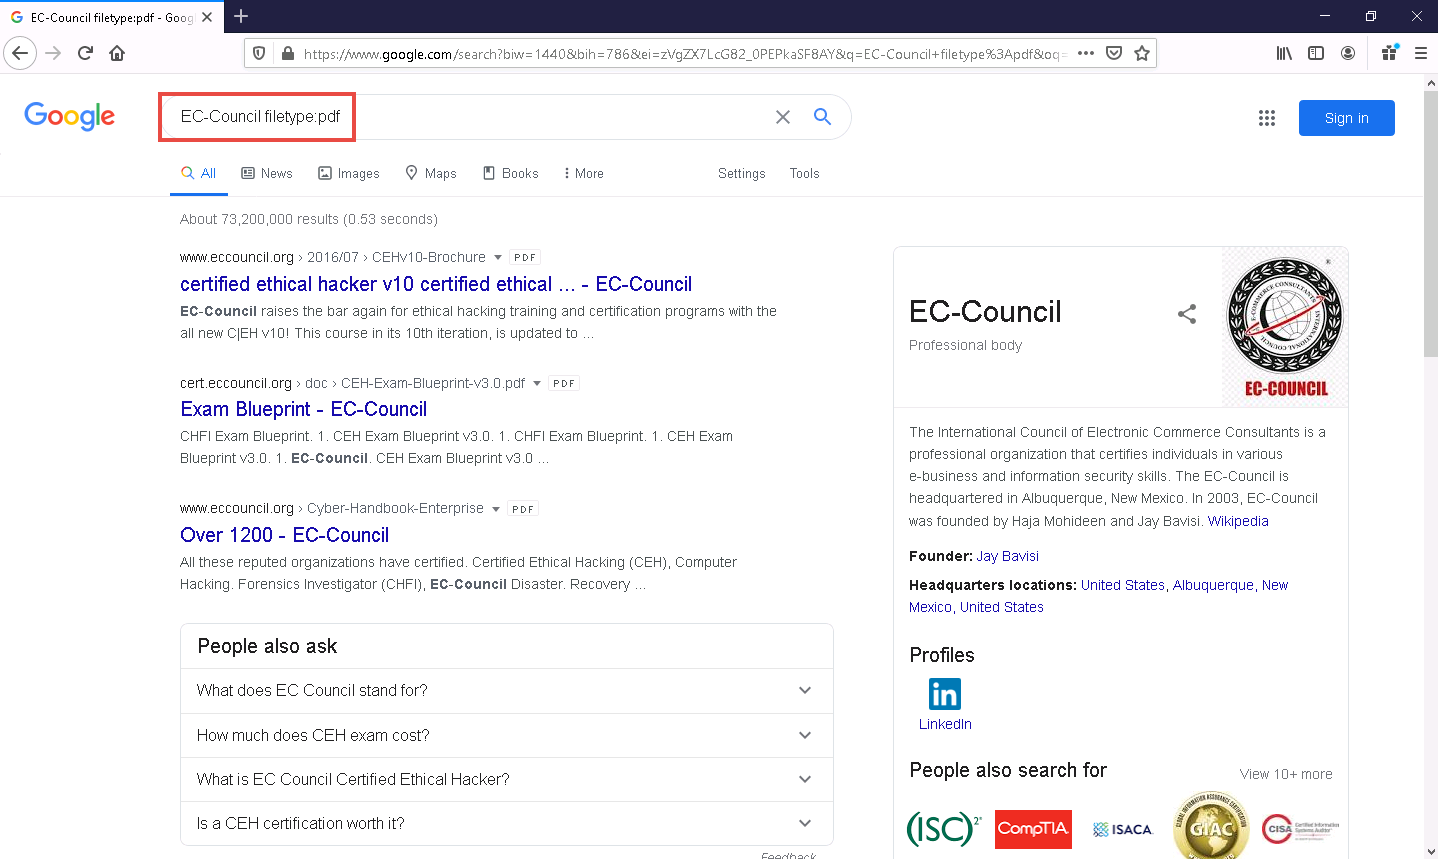Clear the search box with the X icon

[783, 117]
